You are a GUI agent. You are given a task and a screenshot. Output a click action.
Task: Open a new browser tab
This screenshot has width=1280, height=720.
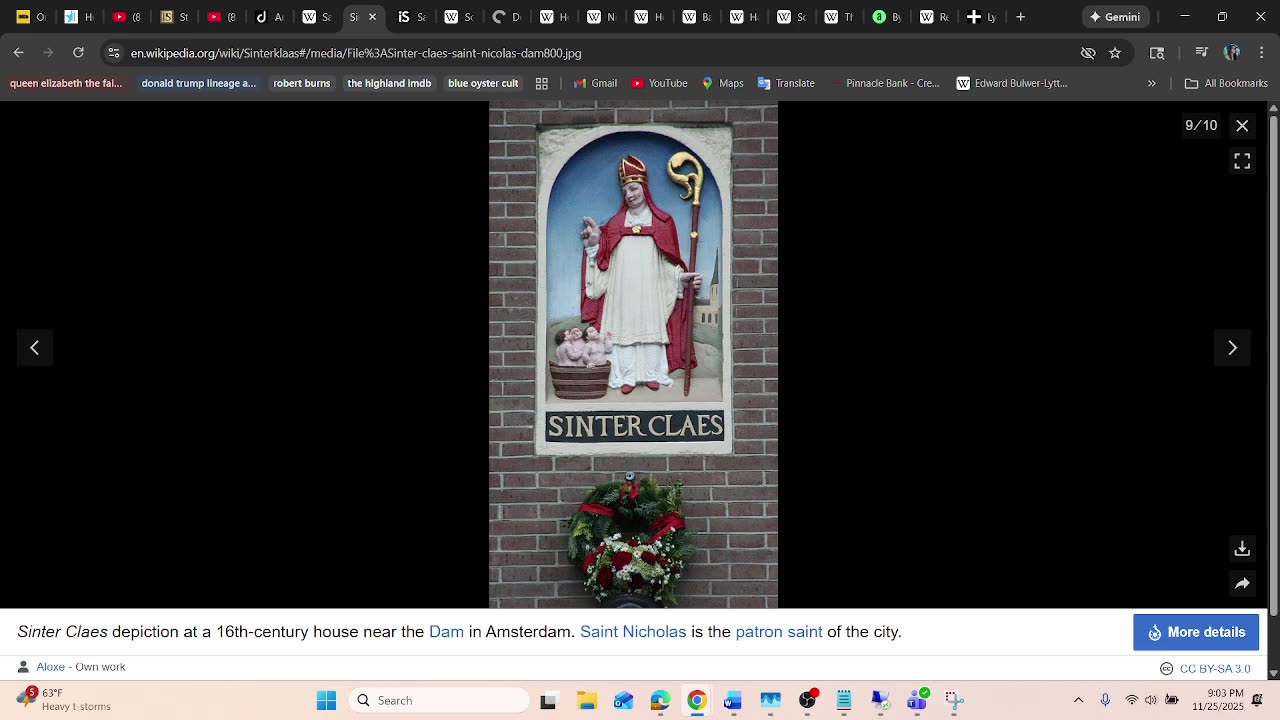(x=1021, y=17)
